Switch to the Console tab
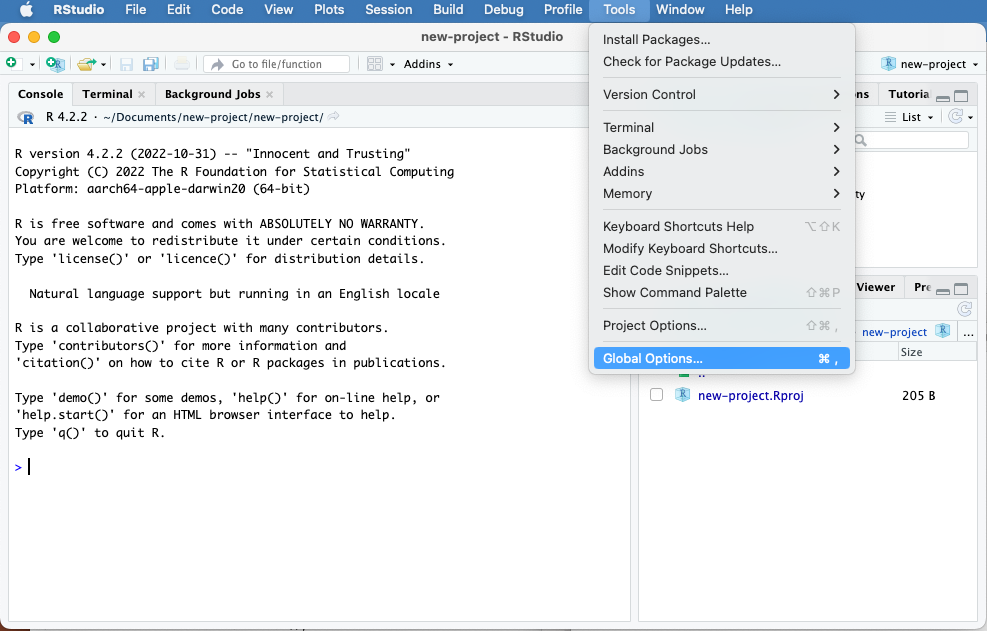This screenshot has width=987, height=631. click(x=40, y=94)
